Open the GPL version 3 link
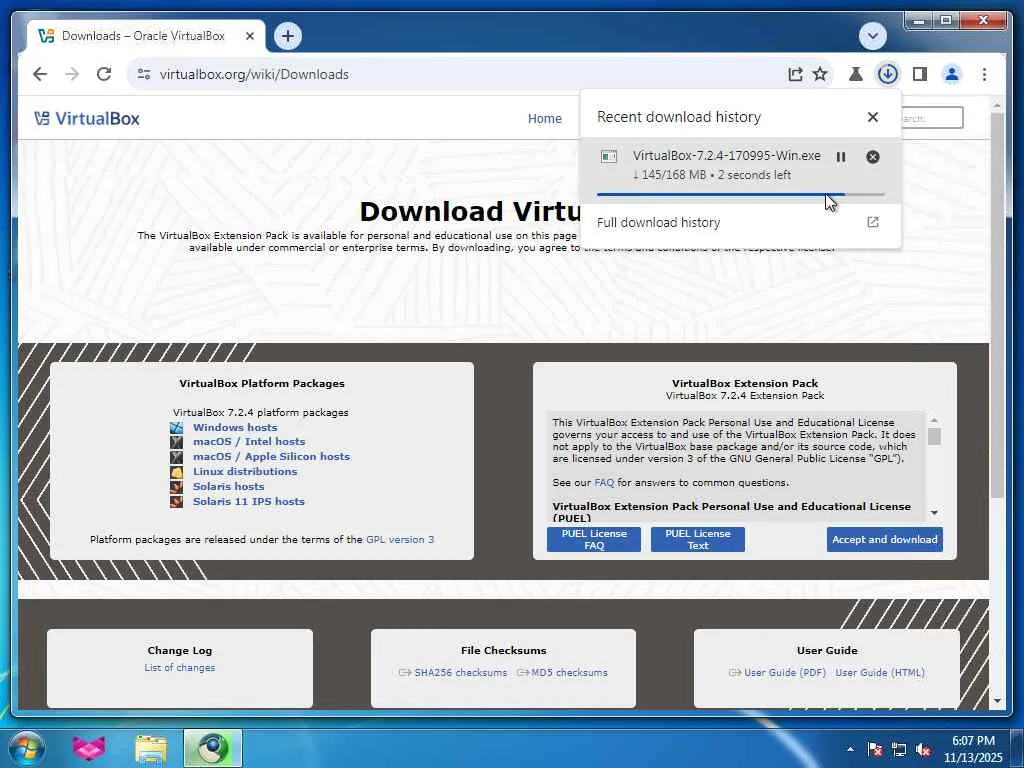The height and width of the screenshot is (768, 1024). (400, 539)
